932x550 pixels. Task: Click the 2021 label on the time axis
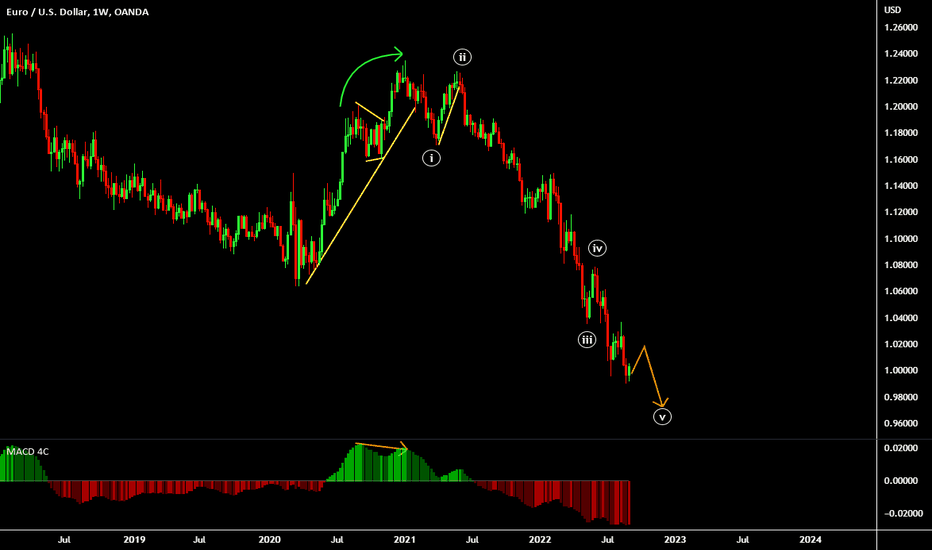[x=404, y=539]
